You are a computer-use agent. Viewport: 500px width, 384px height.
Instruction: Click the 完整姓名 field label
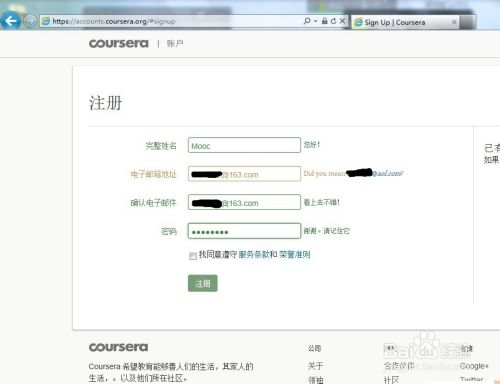click(x=161, y=146)
